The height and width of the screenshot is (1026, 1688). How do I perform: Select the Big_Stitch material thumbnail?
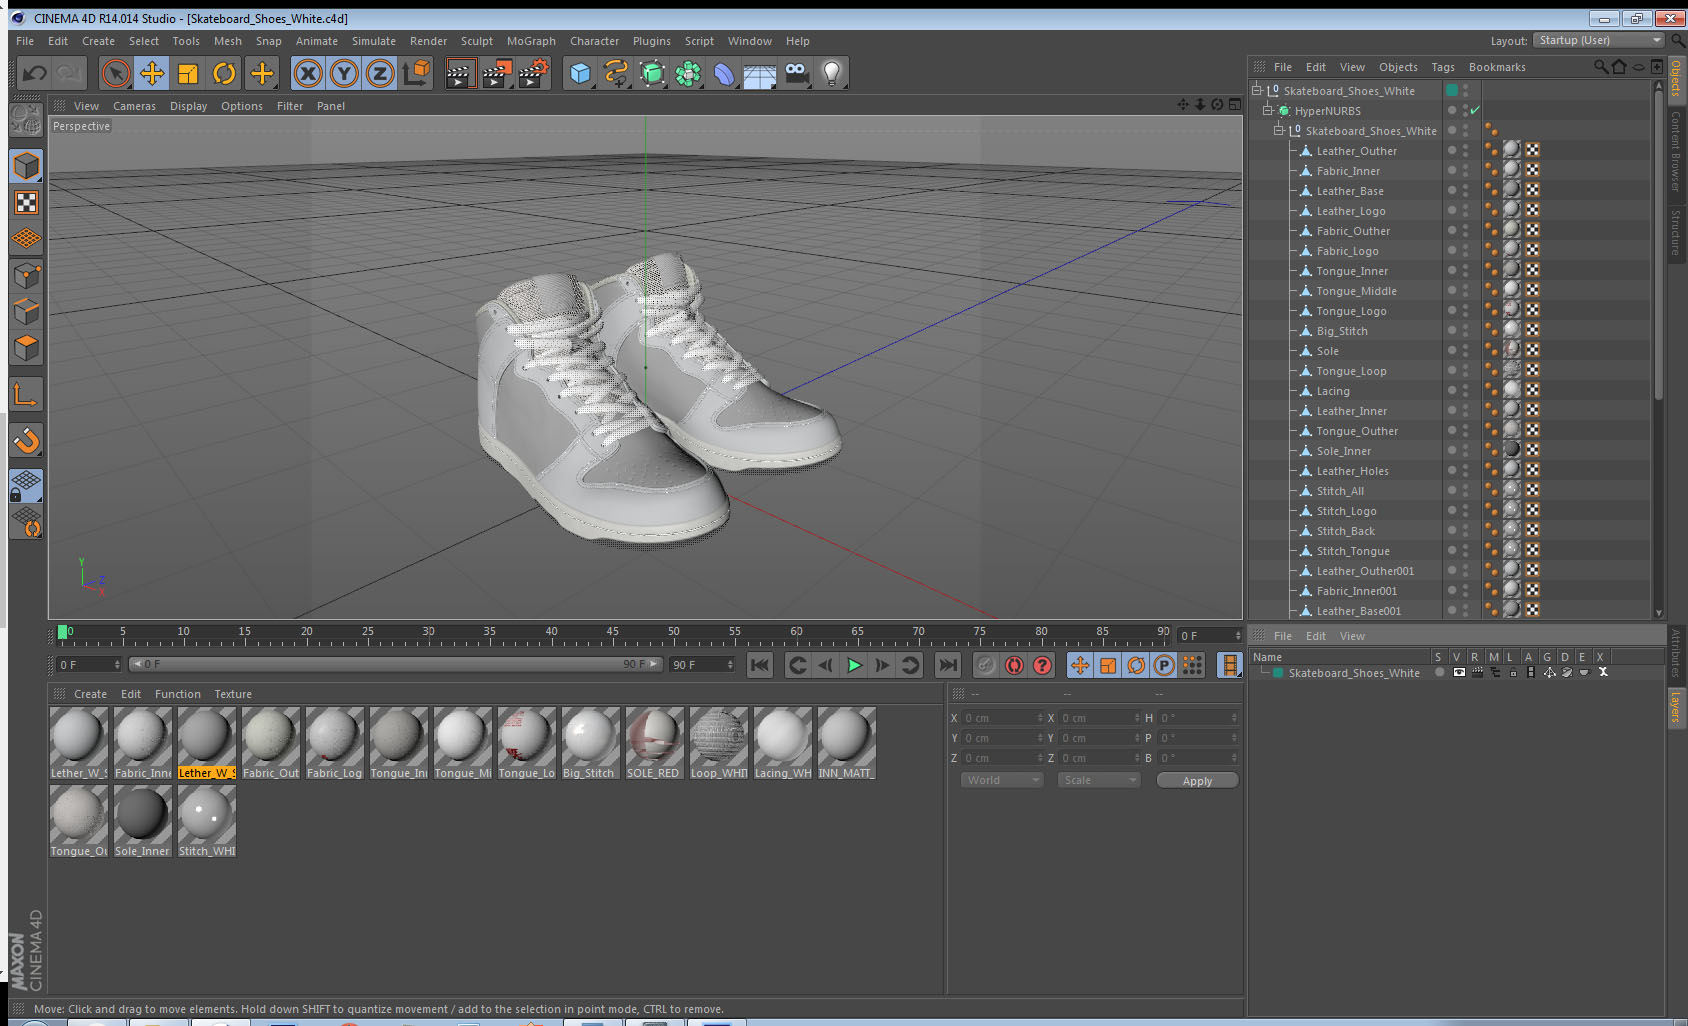coord(590,742)
